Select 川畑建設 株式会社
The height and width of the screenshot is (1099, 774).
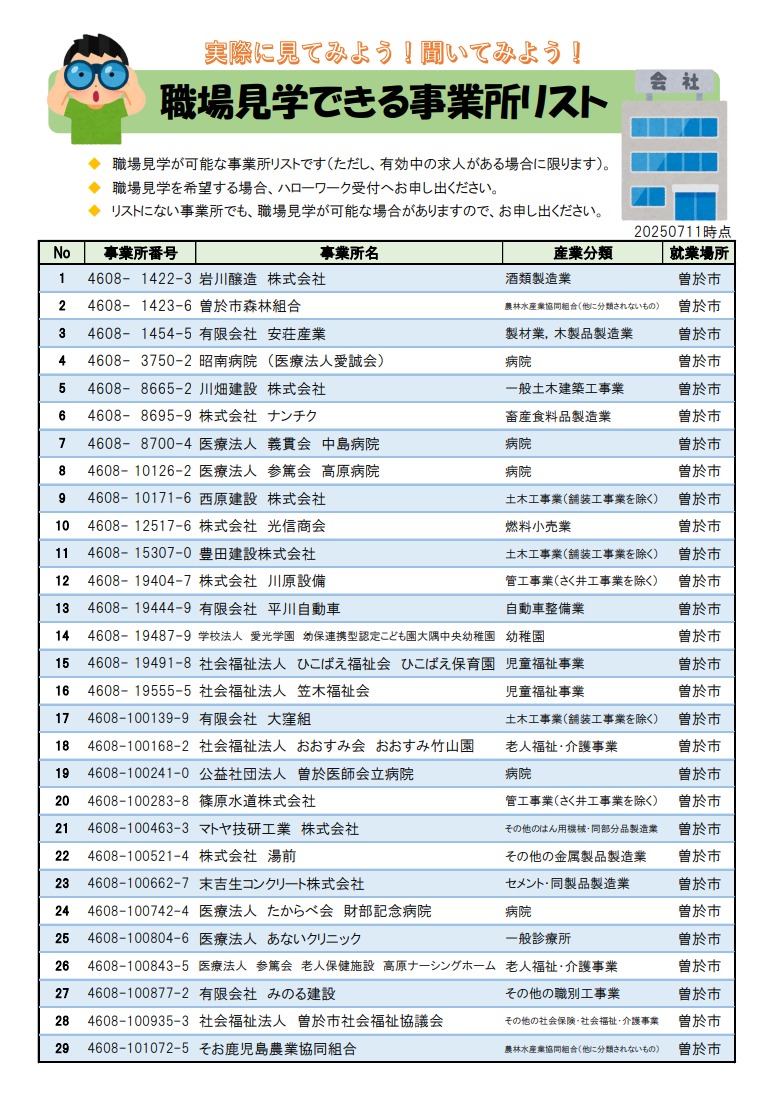pyautogui.click(x=262, y=388)
